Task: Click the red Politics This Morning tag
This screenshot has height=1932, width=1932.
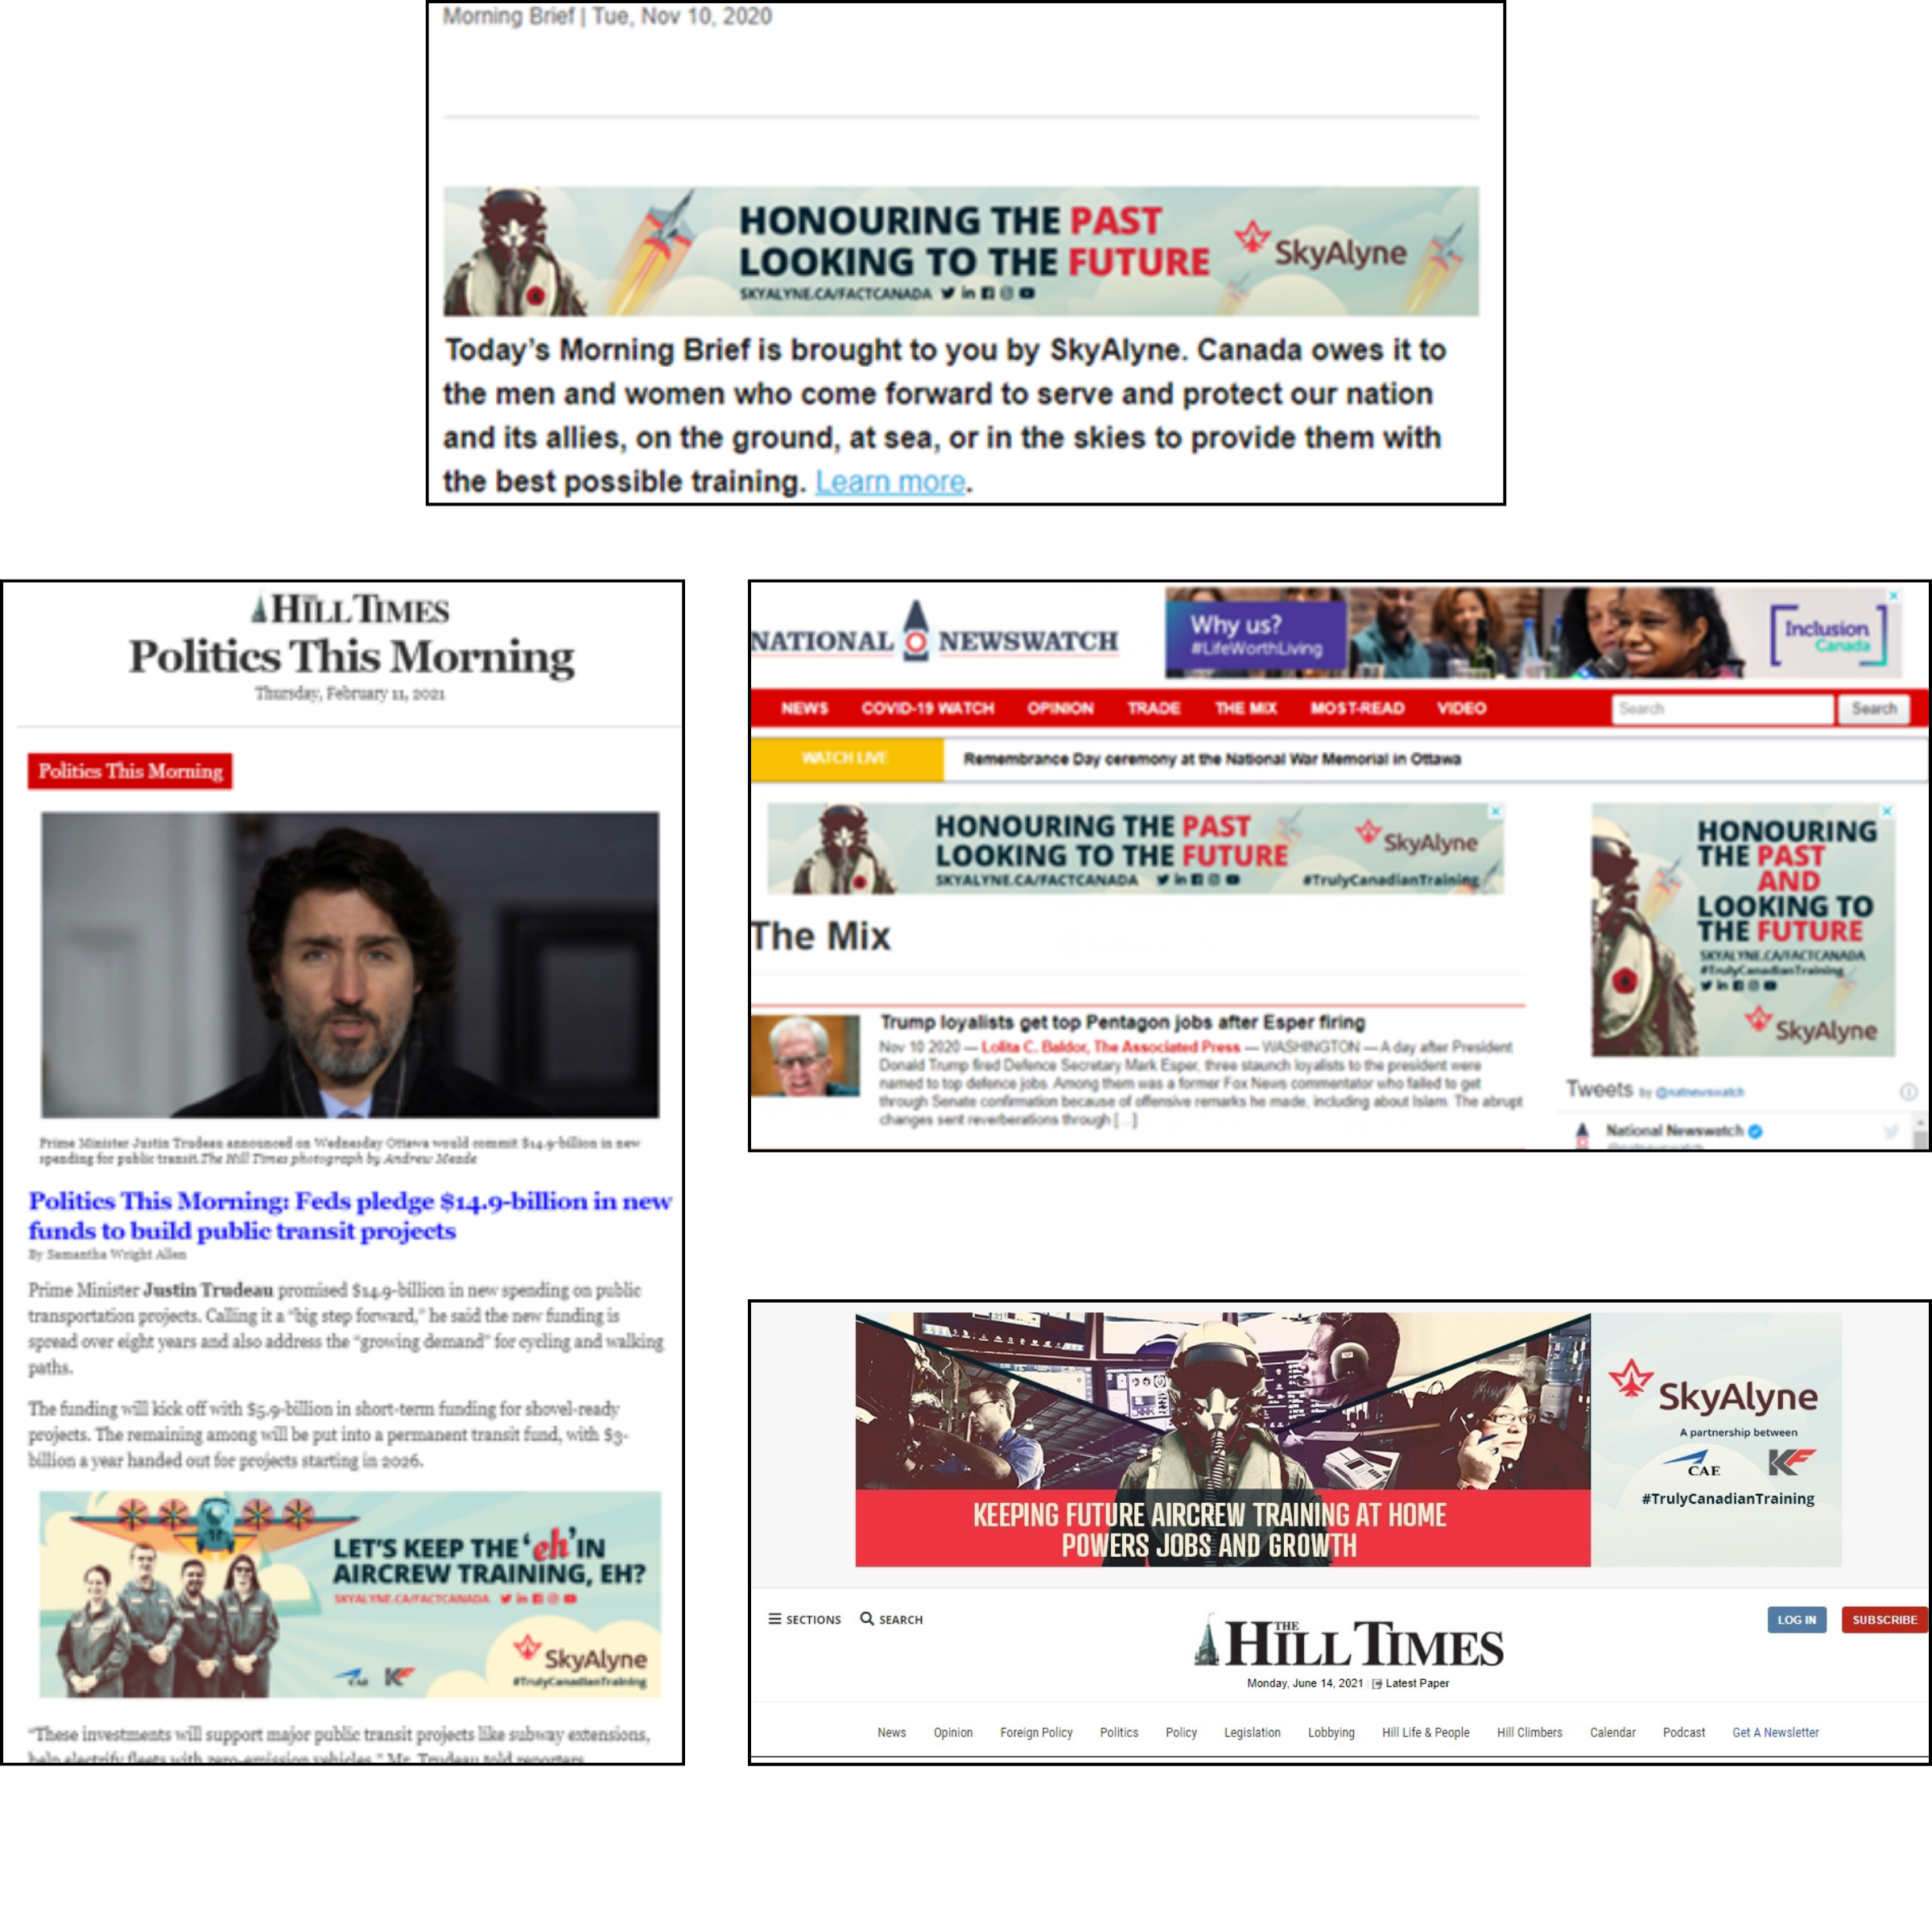Action: (130, 771)
